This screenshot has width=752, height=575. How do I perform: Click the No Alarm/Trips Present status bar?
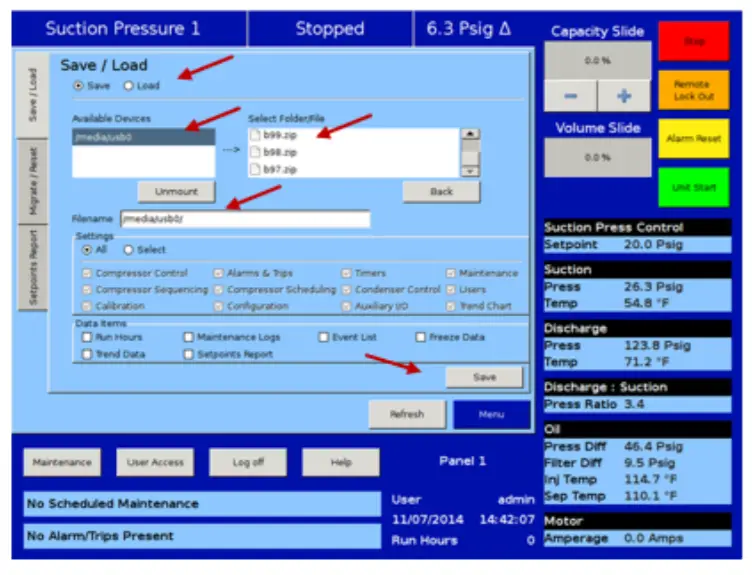[202, 536]
